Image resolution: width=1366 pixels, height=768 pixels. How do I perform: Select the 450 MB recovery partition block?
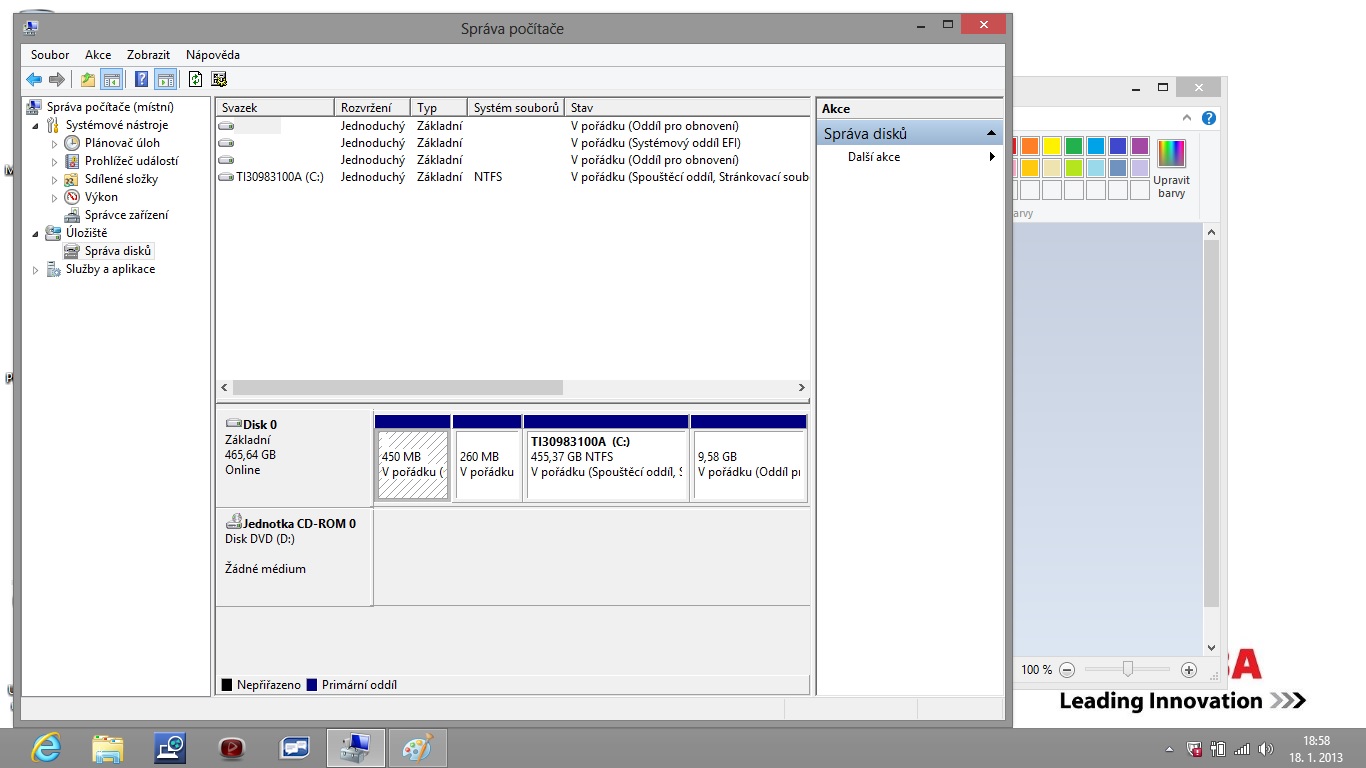tap(412, 465)
